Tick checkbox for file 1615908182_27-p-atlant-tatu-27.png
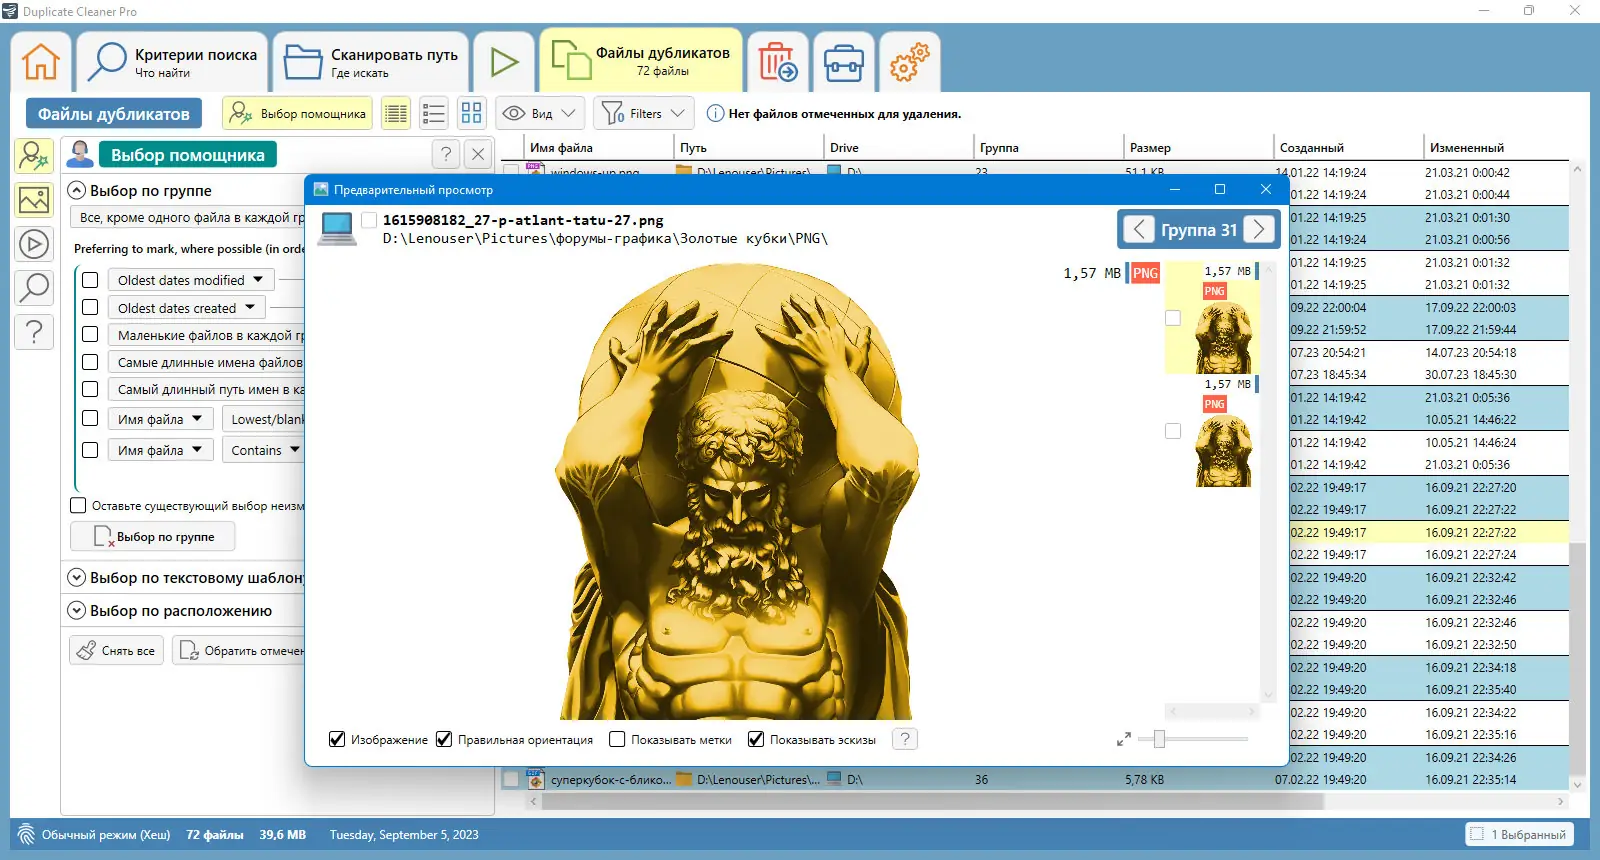Image resolution: width=1600 pixels, height=860 pixels. point(369,220)
